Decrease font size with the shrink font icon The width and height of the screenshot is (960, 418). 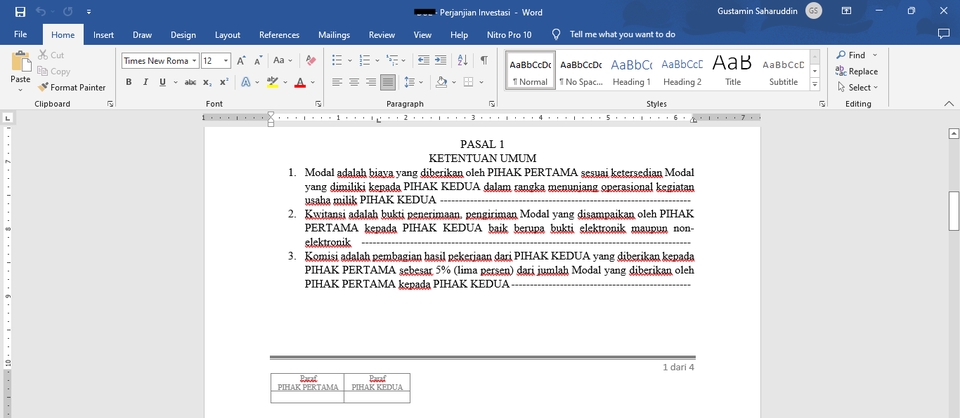tap(258, 61)
